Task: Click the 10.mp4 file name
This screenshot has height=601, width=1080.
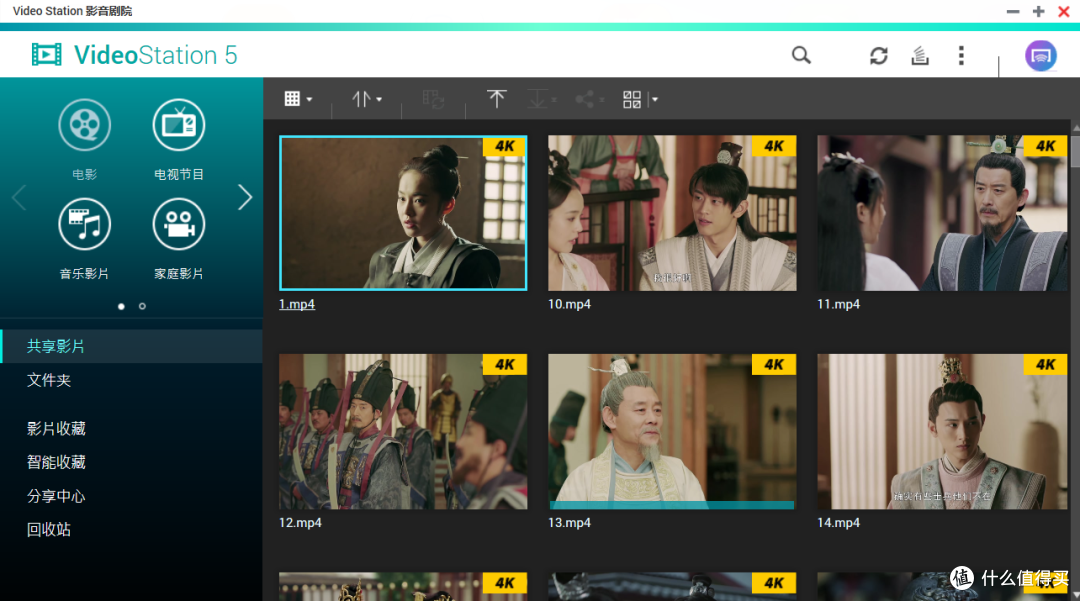Action: [569, 304]
